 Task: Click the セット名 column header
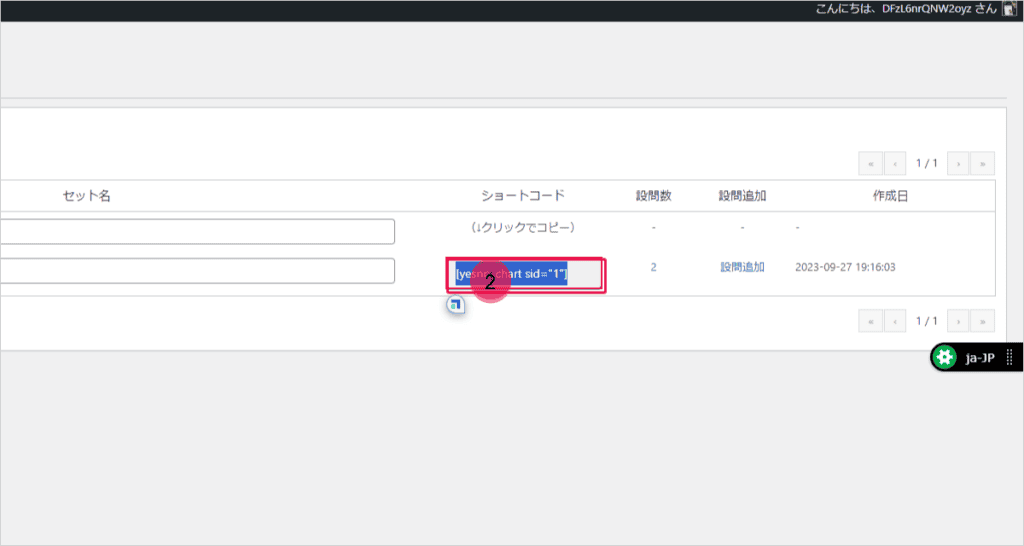(x=86, y=196)
